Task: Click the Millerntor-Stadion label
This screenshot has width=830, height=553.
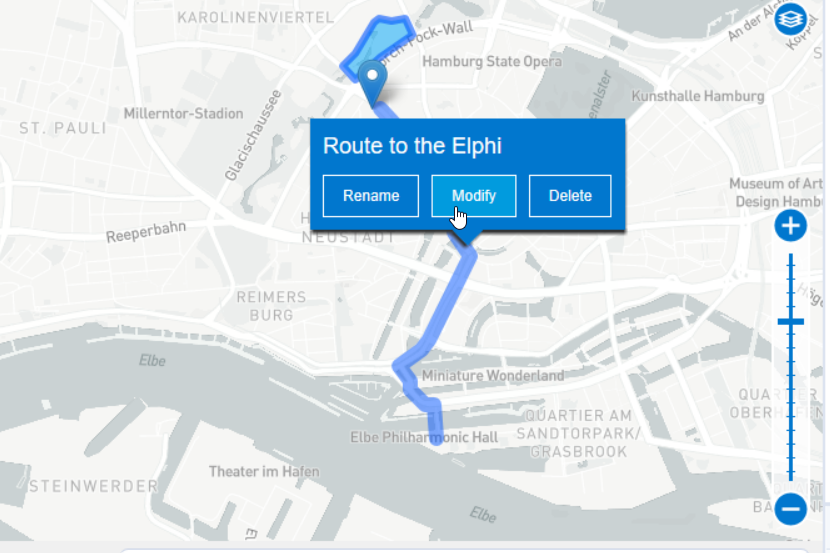Action: 183,113
